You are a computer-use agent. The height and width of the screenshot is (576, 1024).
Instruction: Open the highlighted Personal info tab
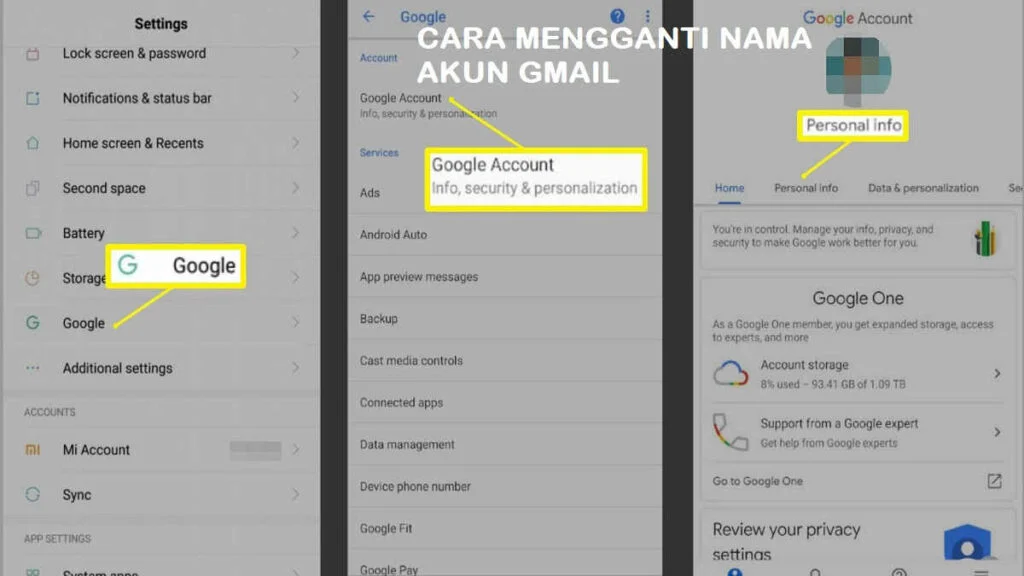coord(806,187)
